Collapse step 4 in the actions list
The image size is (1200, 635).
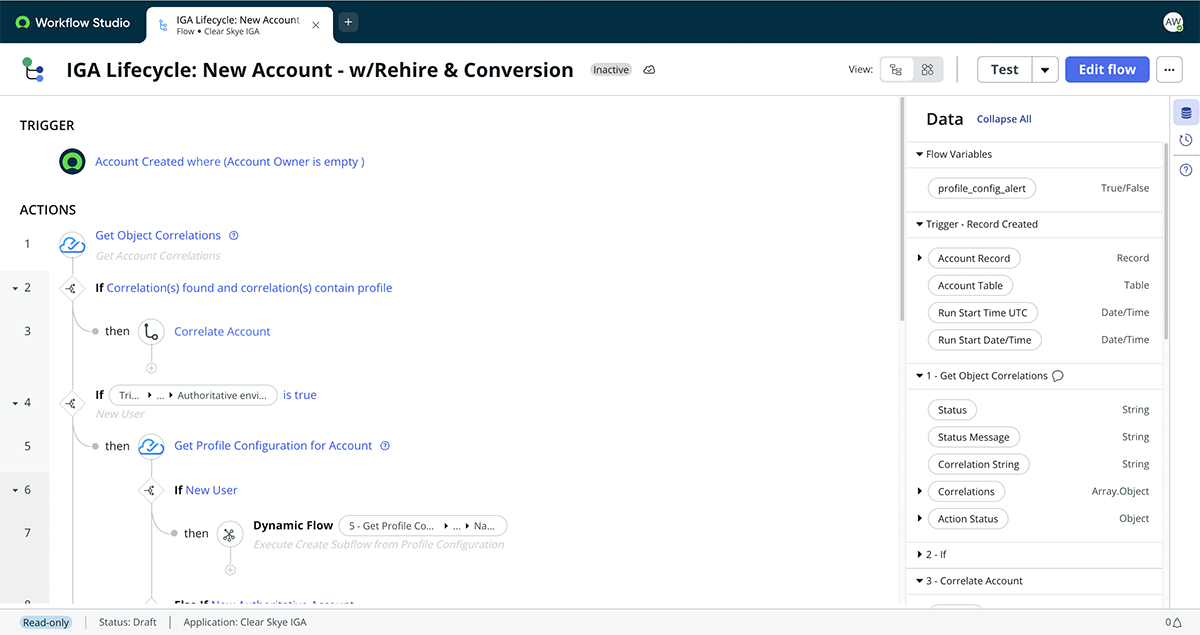point(15,403)
